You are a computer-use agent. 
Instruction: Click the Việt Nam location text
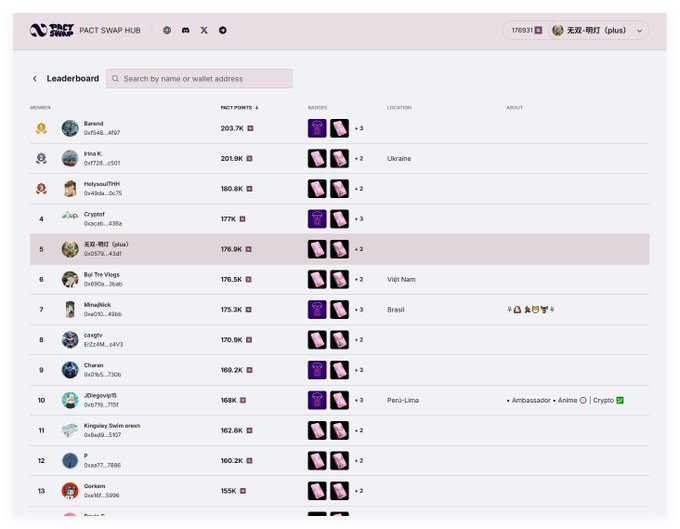click(401, 279)
